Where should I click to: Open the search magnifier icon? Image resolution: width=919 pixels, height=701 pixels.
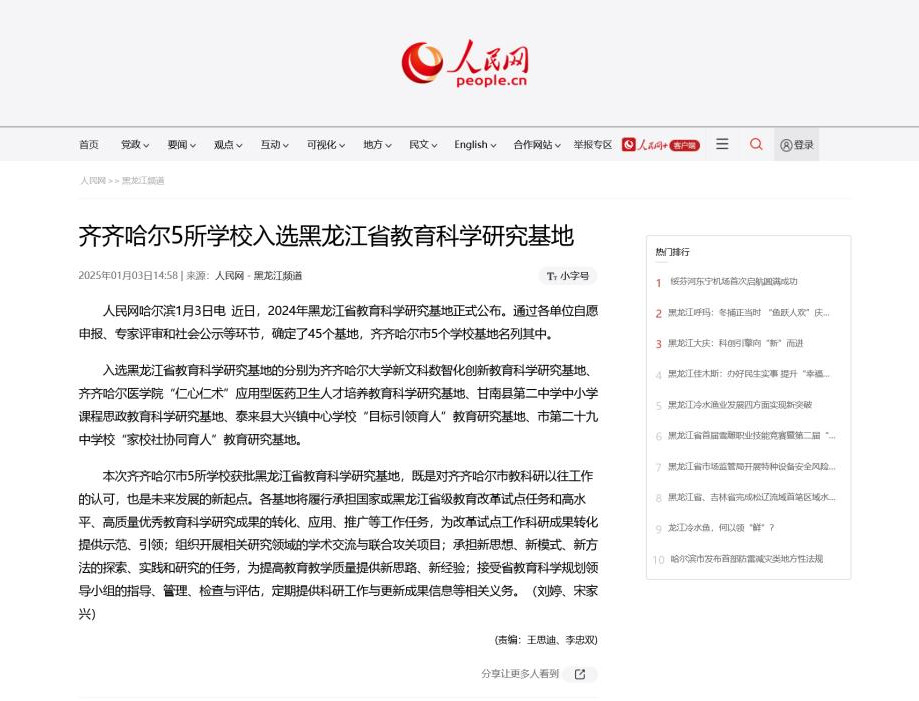(756, 144)
